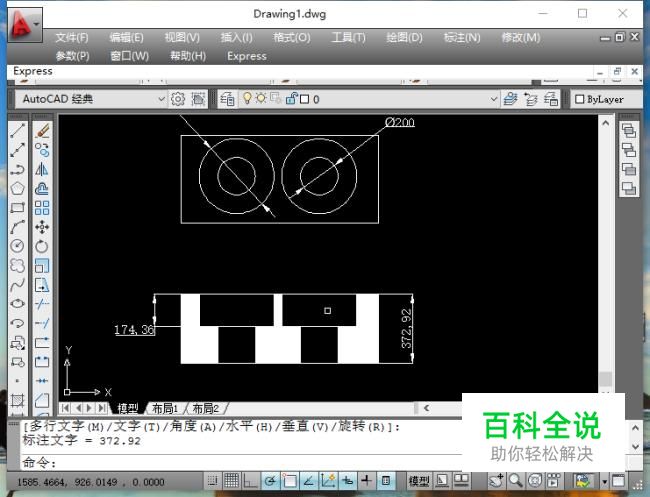Open the 绘图(D) menu

404,38
